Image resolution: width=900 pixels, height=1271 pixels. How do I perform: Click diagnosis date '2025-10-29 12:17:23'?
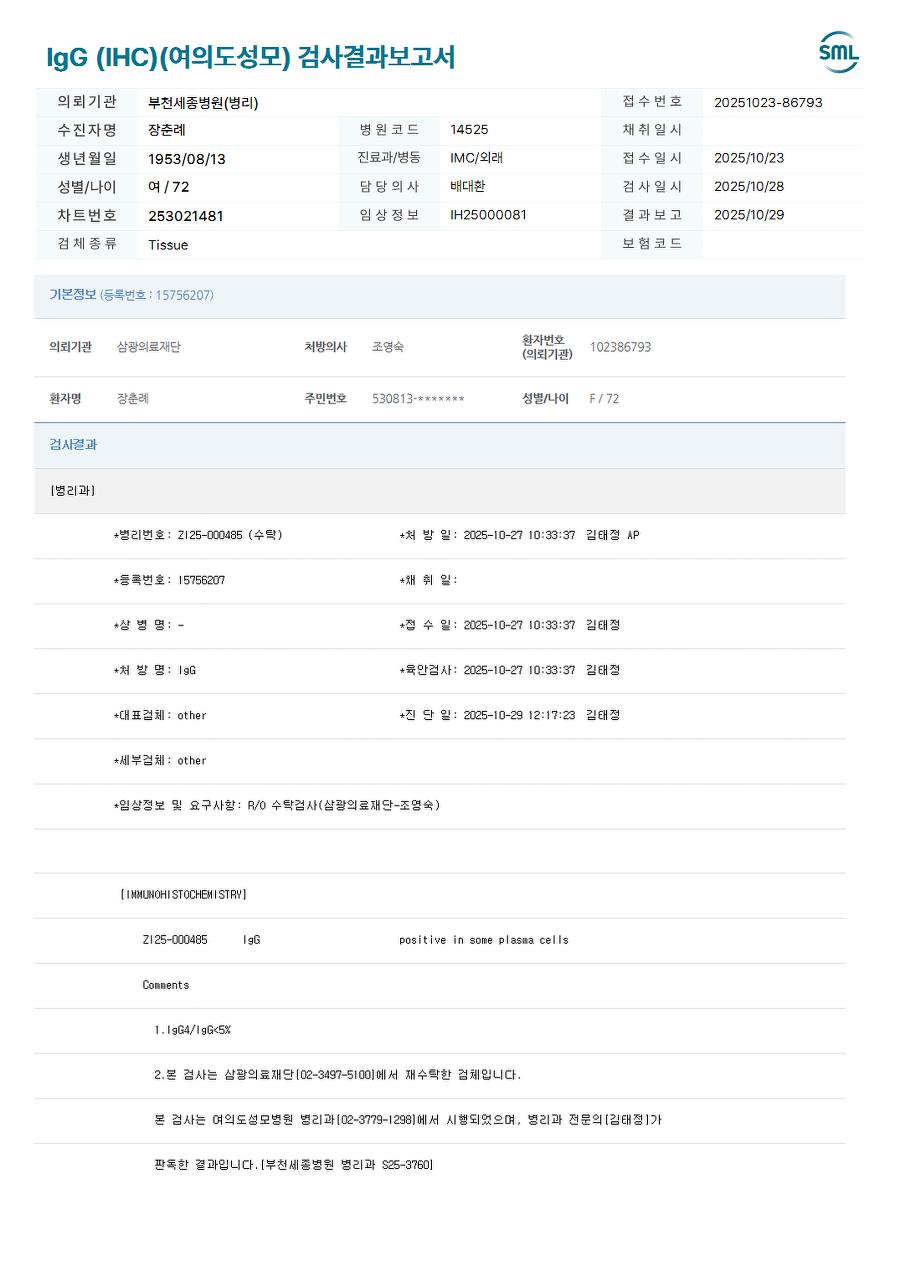[x=519, y=715]
